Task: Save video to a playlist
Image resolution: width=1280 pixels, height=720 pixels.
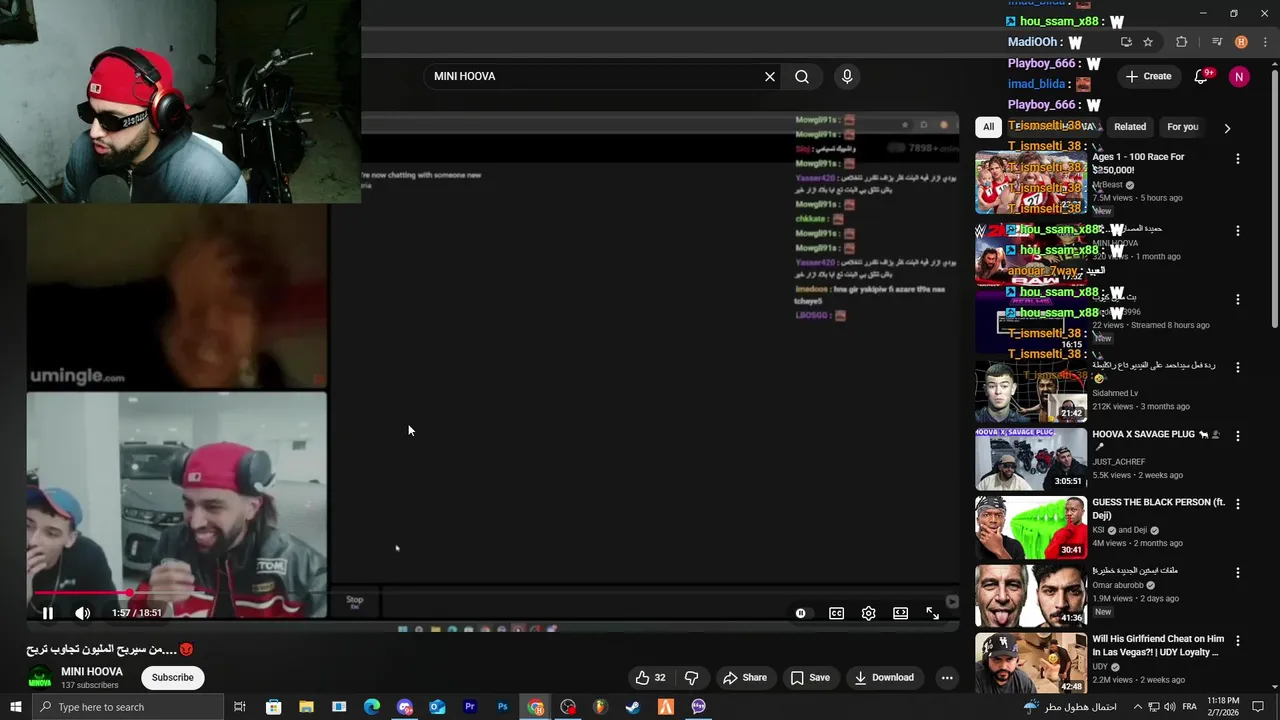Action: click(810, 677)
